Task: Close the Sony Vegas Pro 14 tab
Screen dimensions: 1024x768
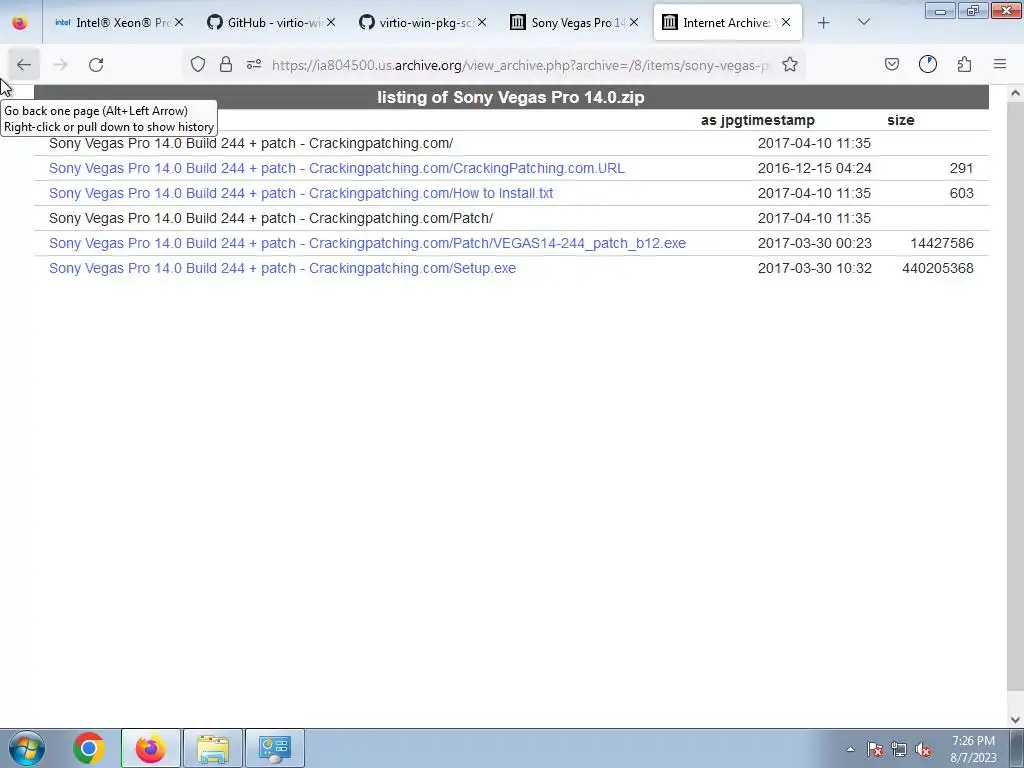Action: point(634,22)
